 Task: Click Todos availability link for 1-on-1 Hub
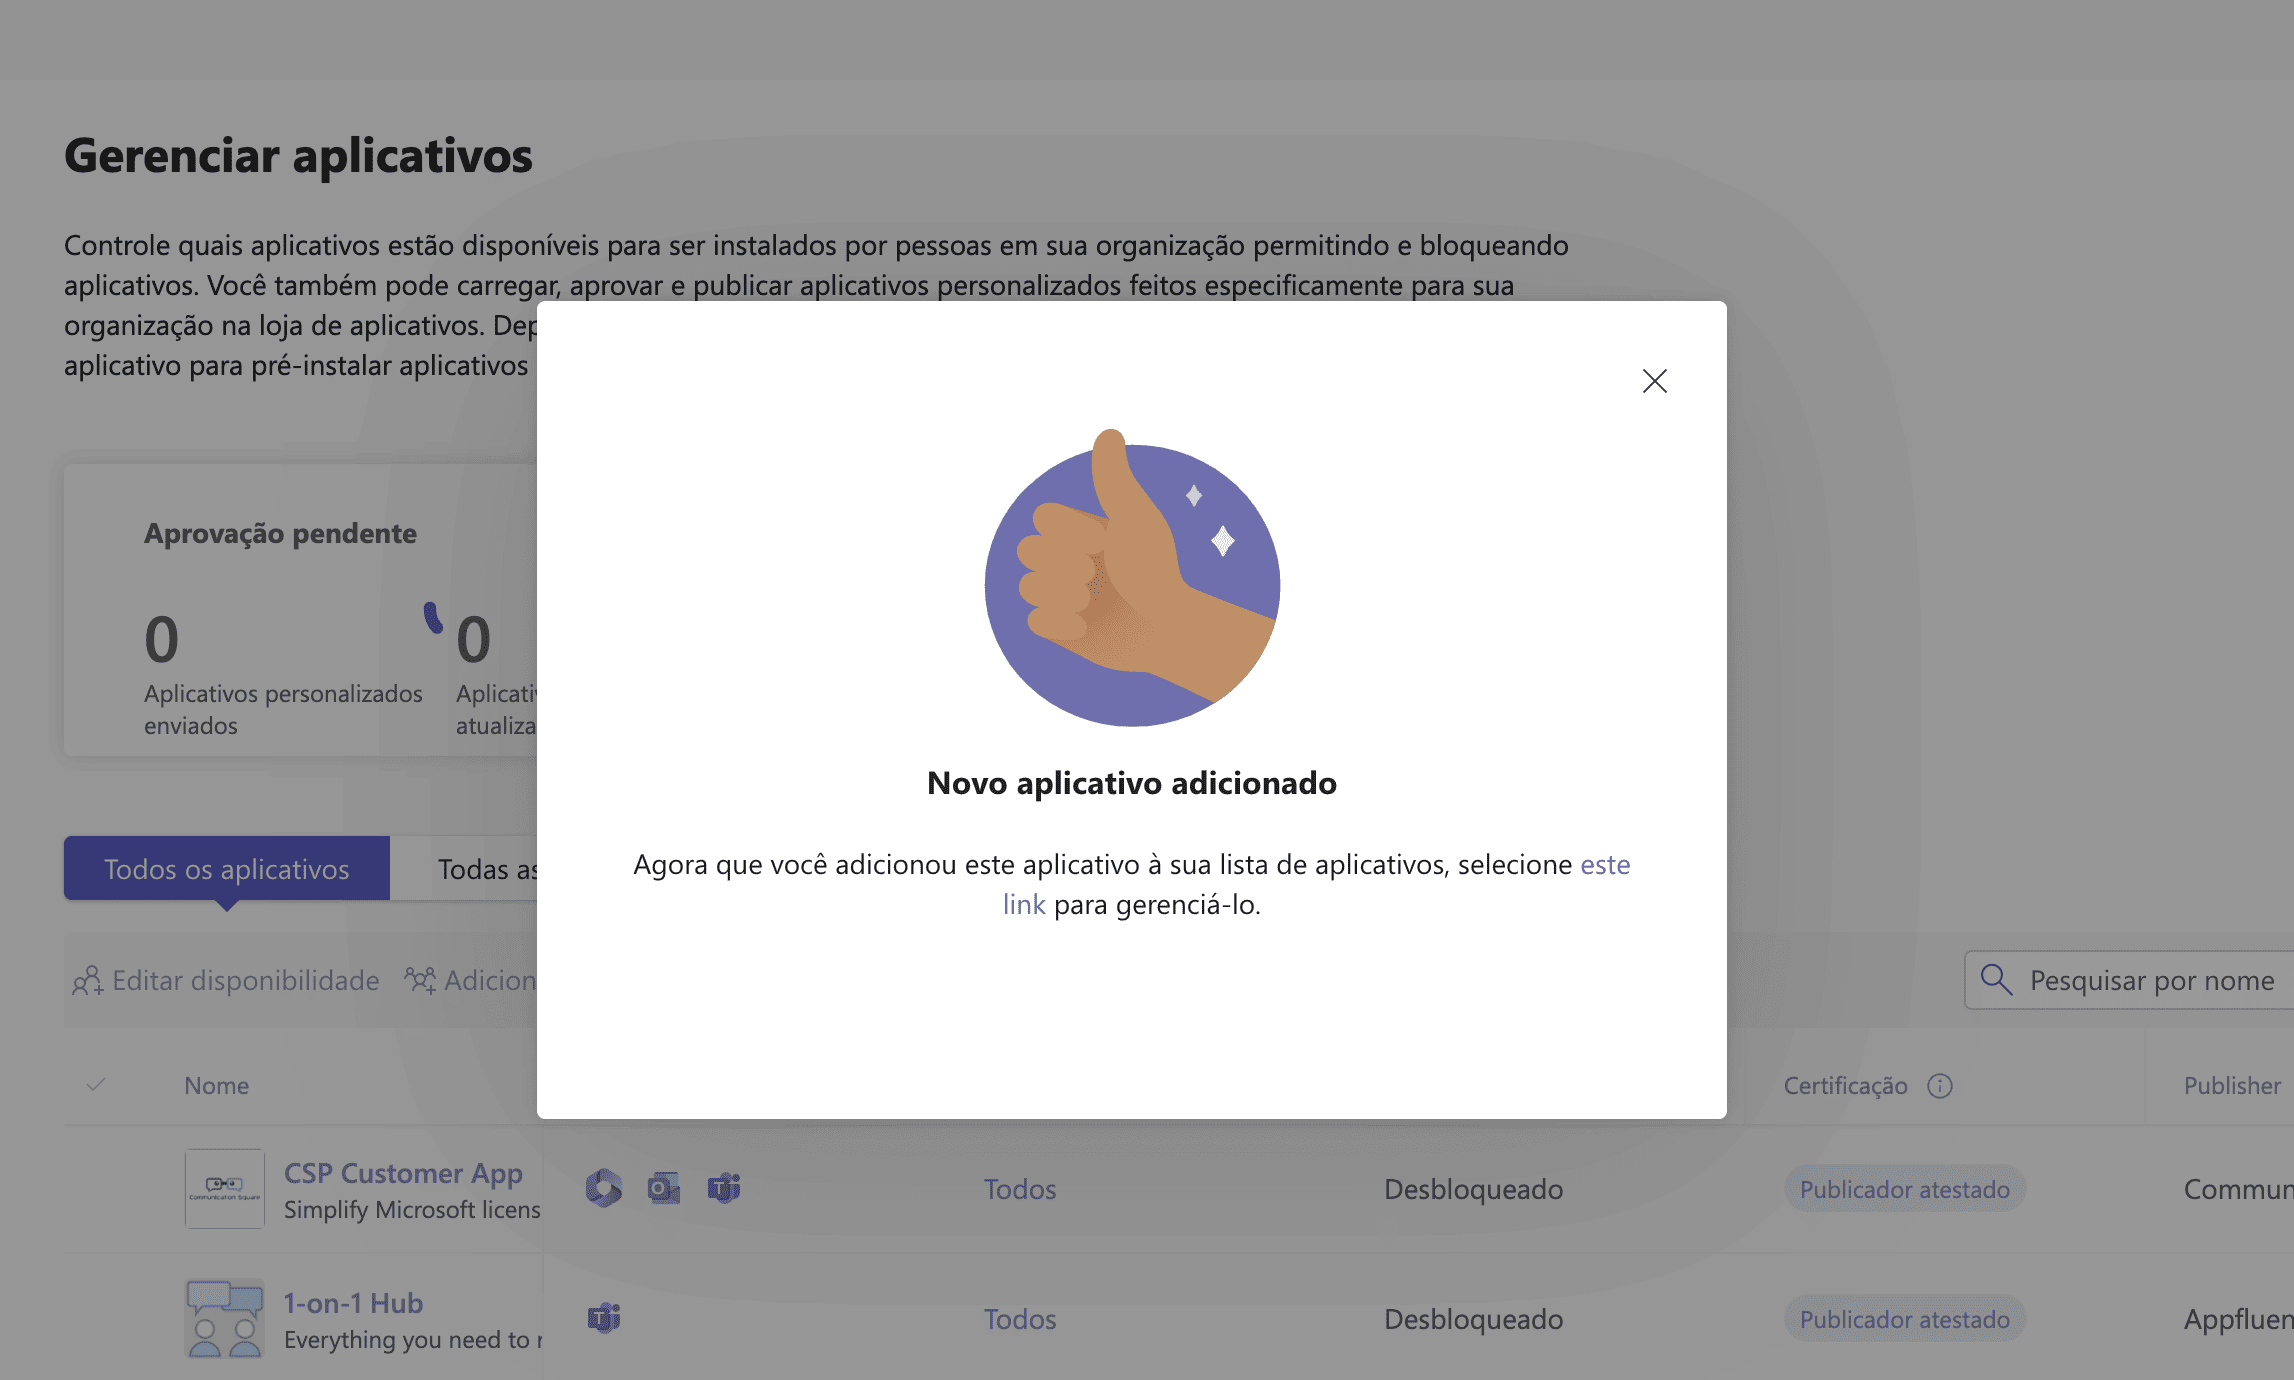[1020, 1318]
